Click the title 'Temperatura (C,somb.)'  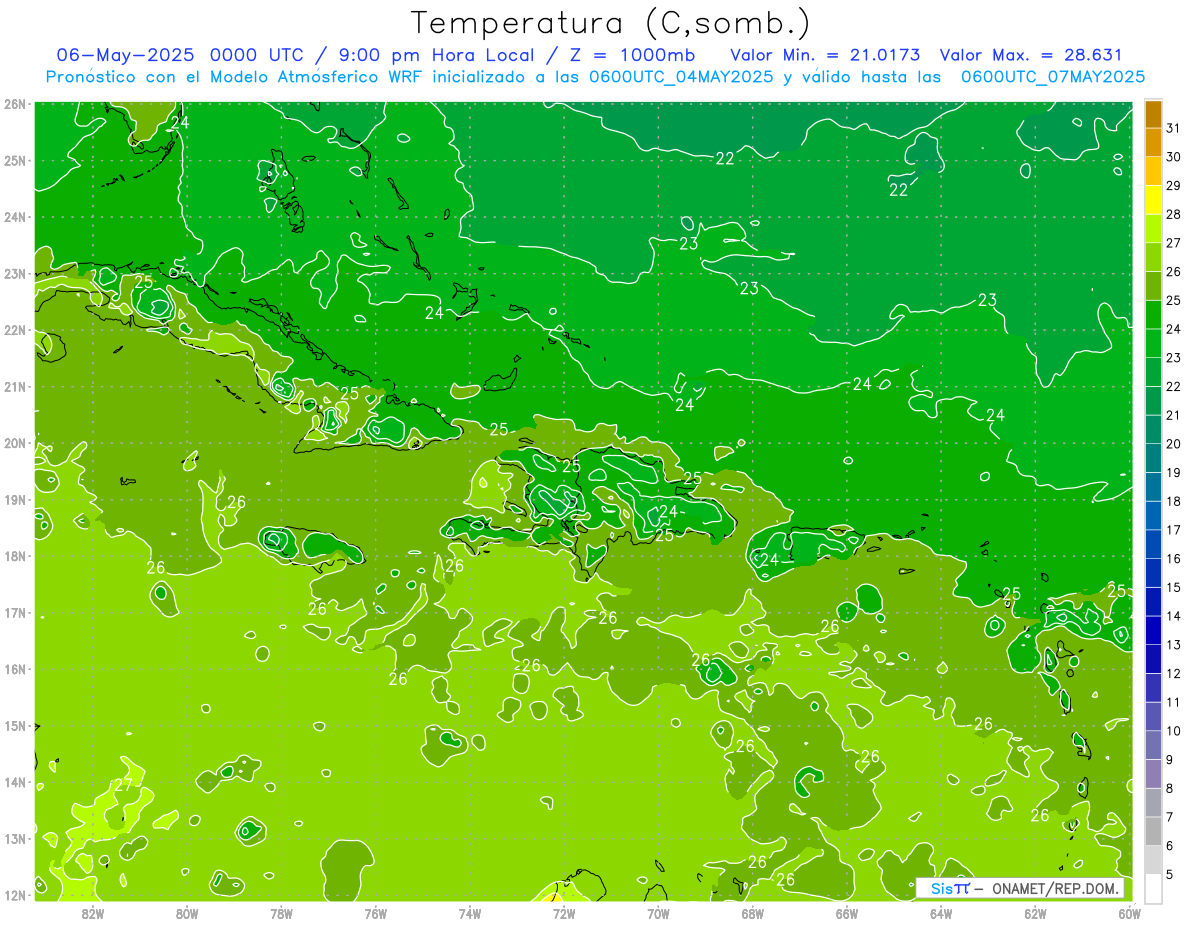point(611,23)
